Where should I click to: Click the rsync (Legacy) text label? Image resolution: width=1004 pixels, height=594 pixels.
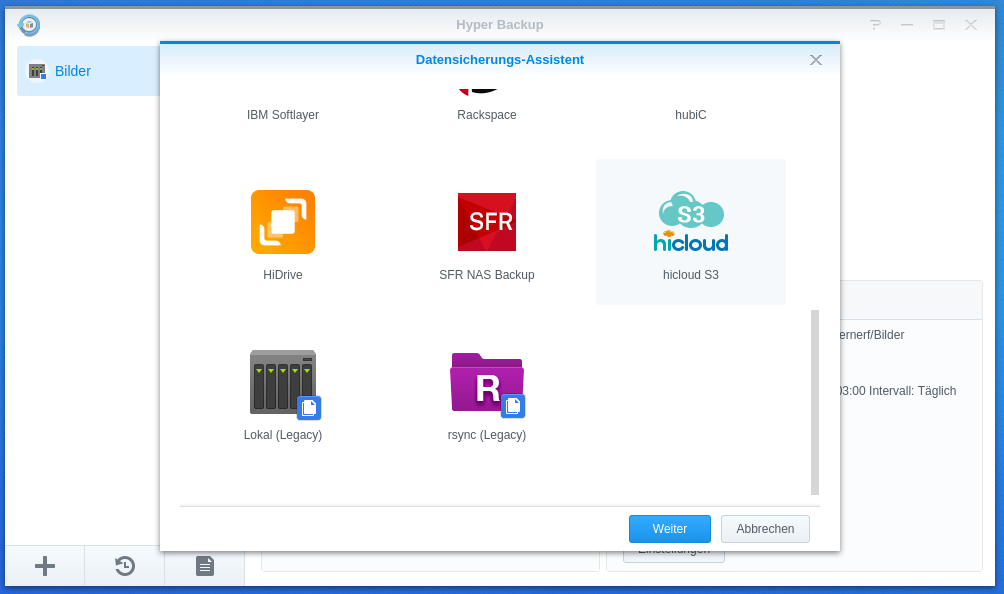click(x=487, y=435)
